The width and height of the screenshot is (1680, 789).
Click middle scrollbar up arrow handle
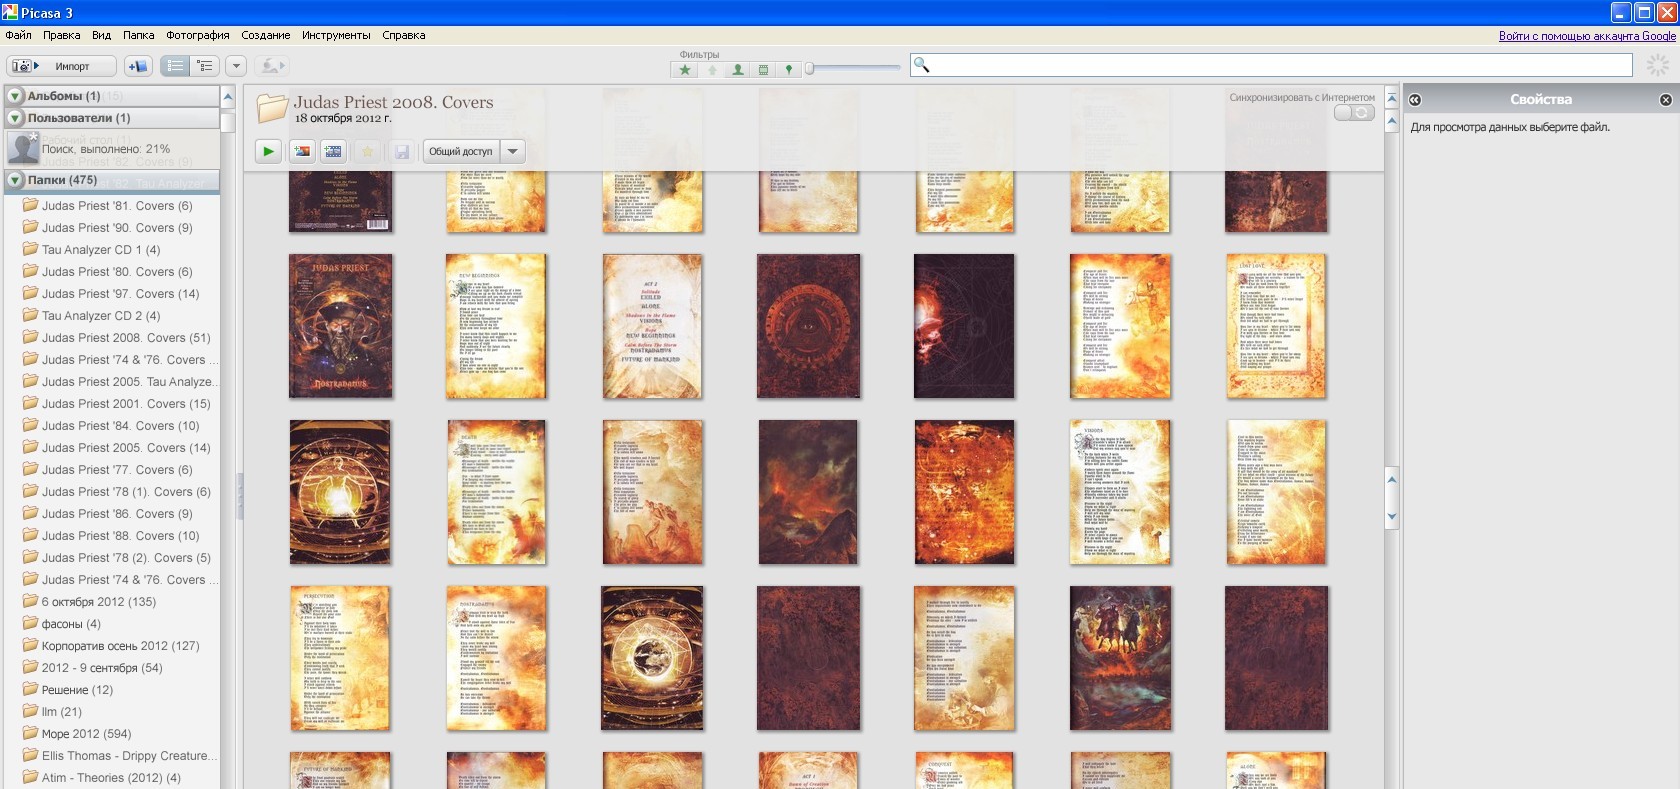click(x=1391, y=480)
